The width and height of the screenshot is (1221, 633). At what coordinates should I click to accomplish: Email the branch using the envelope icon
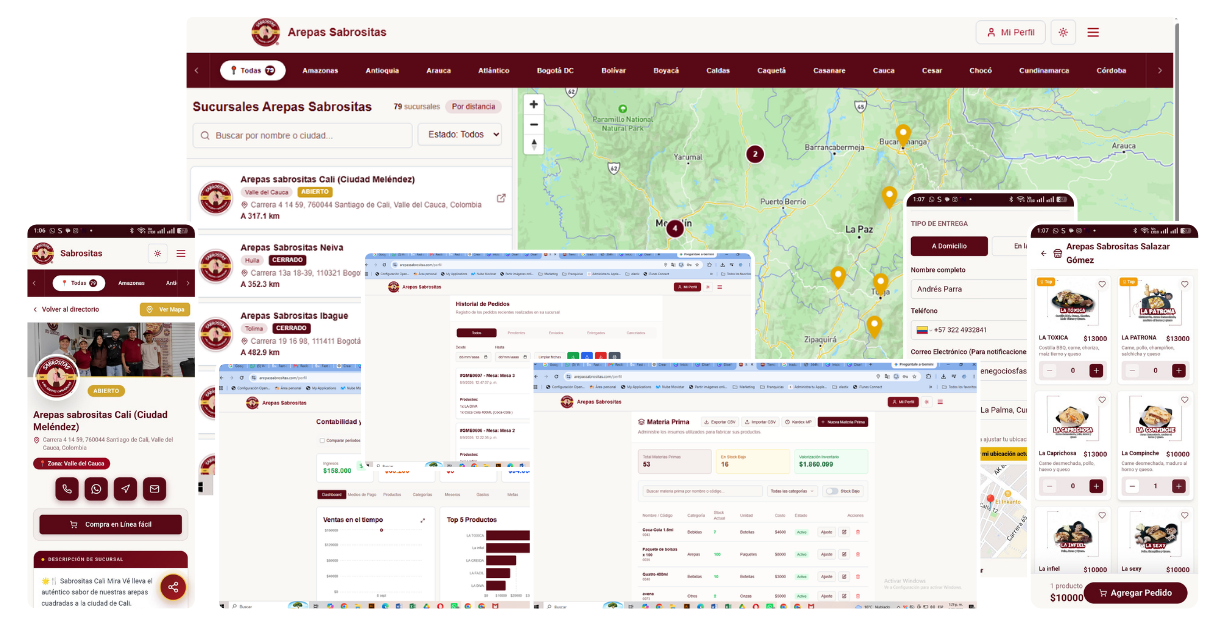click(154, 489)
